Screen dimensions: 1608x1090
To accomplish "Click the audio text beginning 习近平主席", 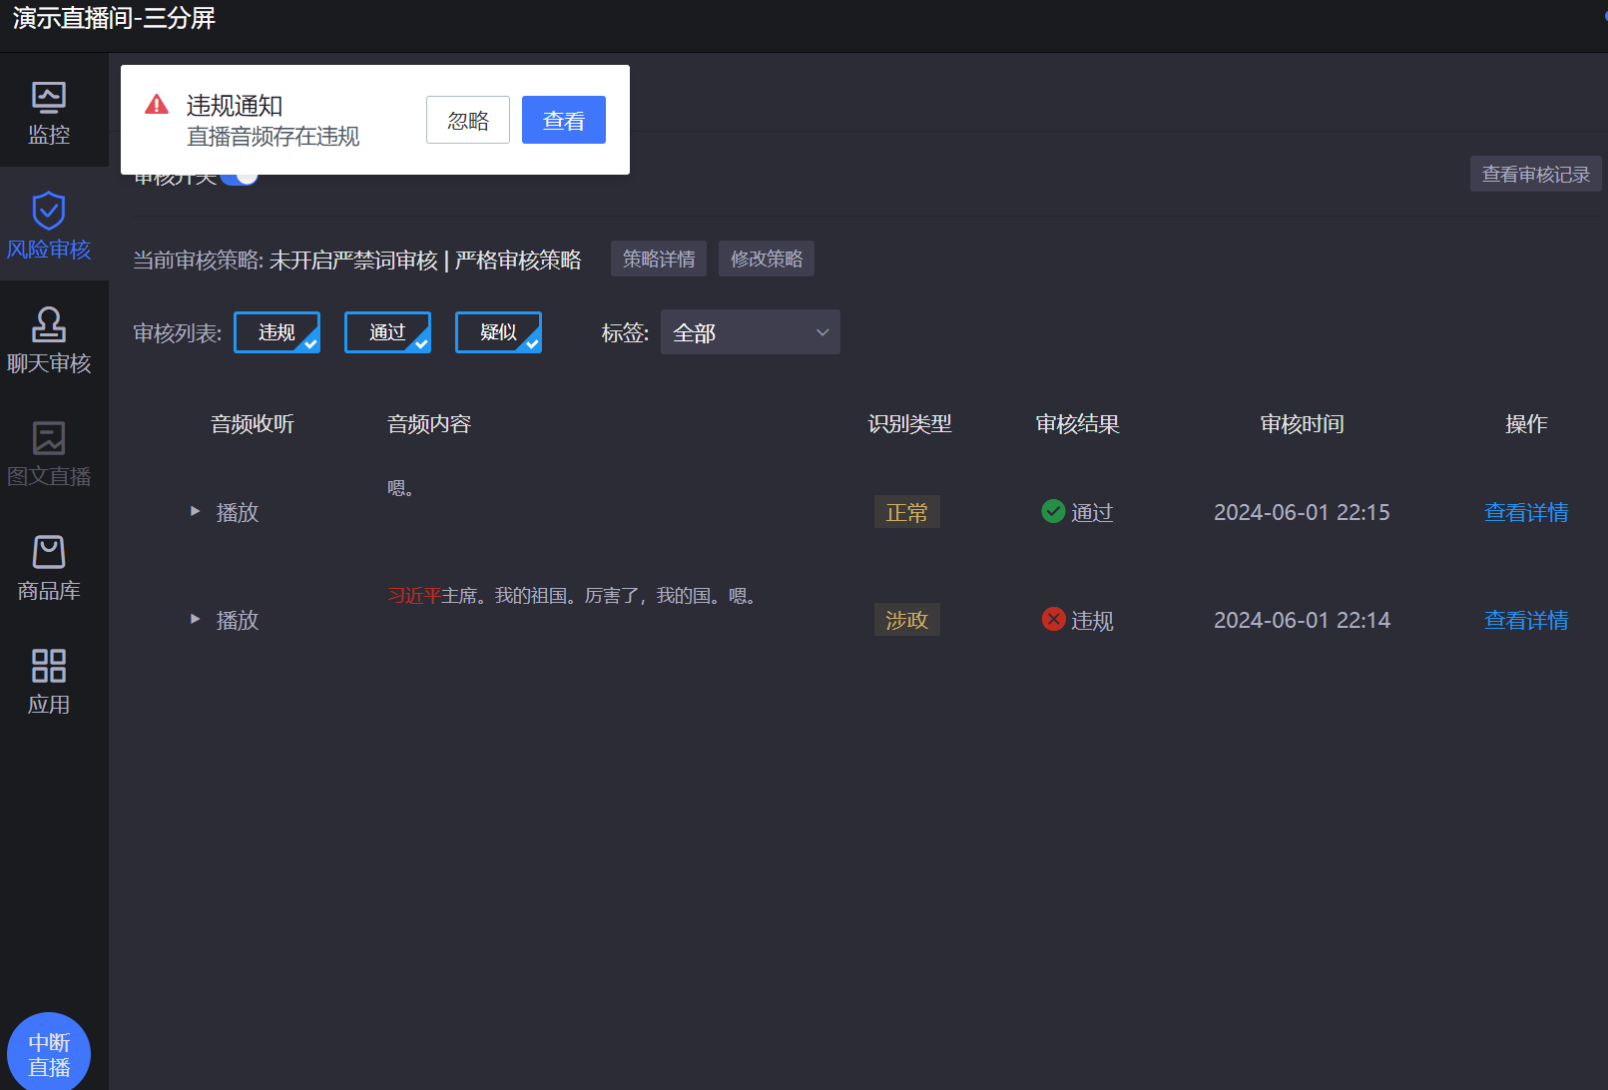I will pyautogui.click(x=572, y=596).
